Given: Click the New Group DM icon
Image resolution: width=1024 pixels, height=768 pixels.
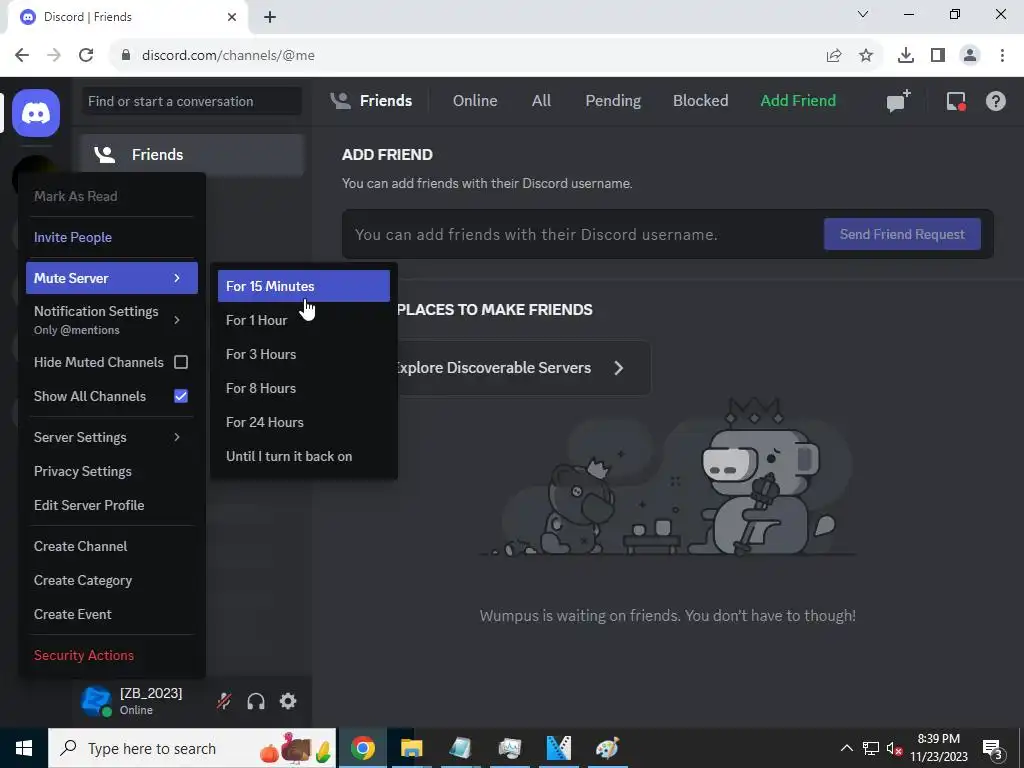Looking at the screenshot, I should (898, 101).
